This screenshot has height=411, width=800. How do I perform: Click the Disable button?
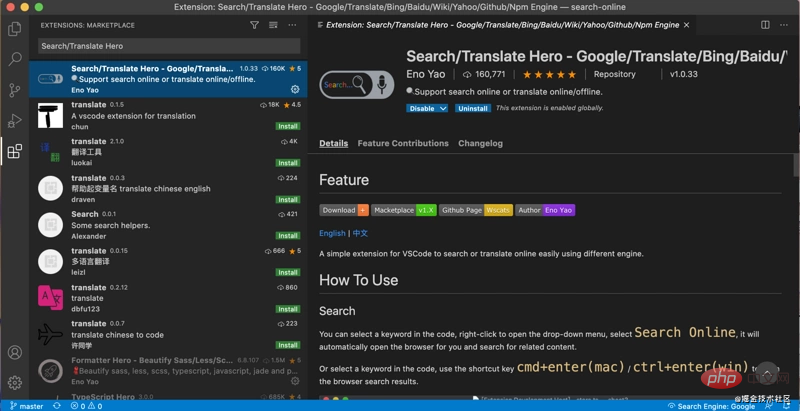click(x=421, y=108)
